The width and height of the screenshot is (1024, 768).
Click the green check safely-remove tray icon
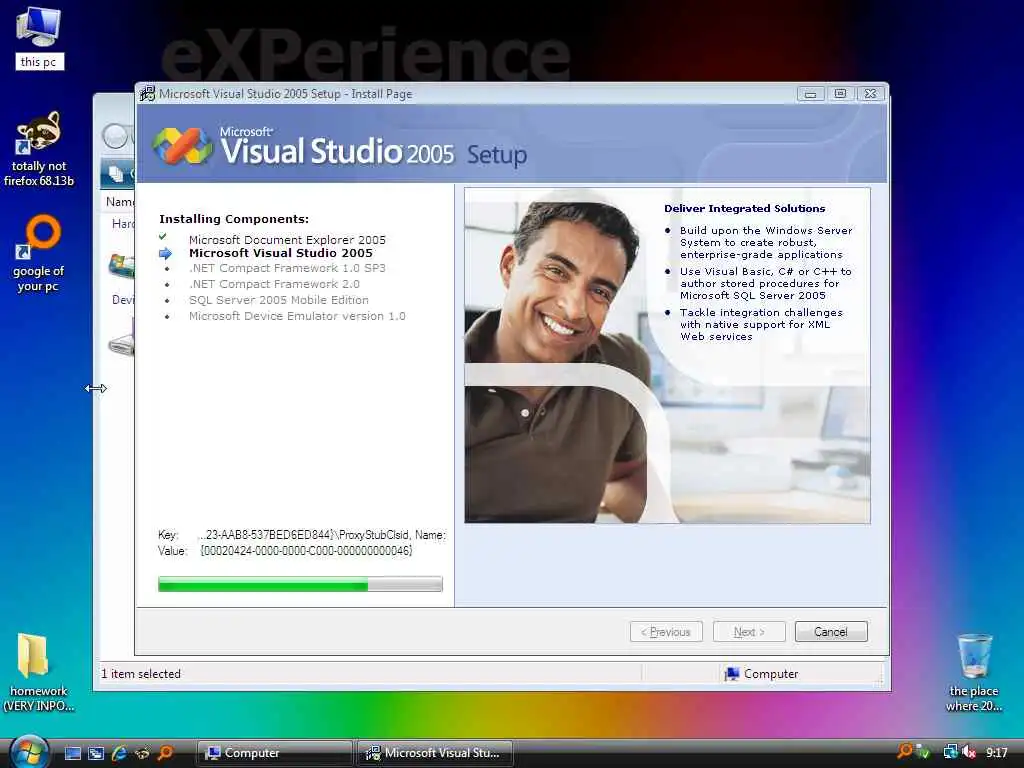923,753
